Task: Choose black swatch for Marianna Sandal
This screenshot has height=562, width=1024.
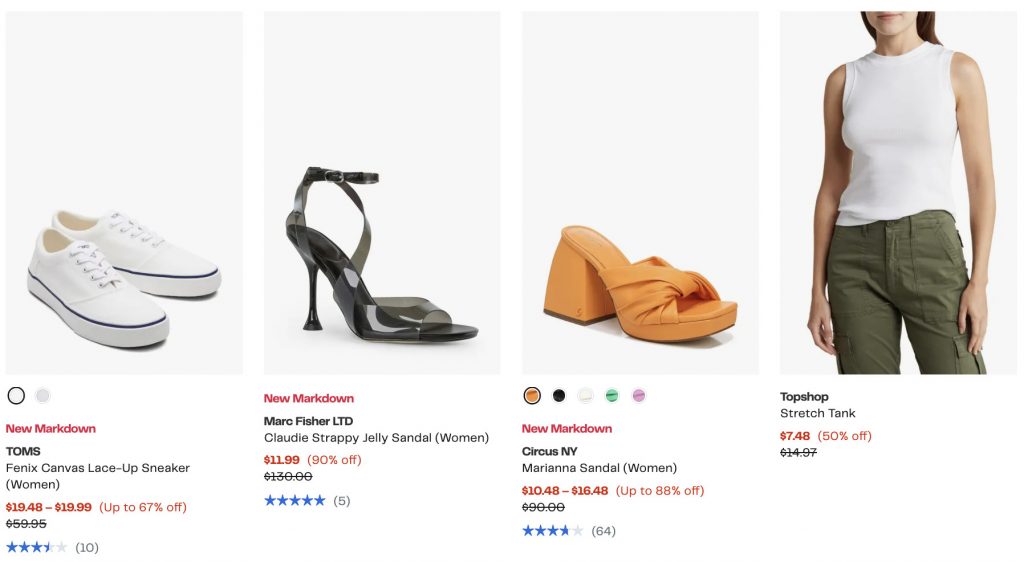Action: coord(559,395)
